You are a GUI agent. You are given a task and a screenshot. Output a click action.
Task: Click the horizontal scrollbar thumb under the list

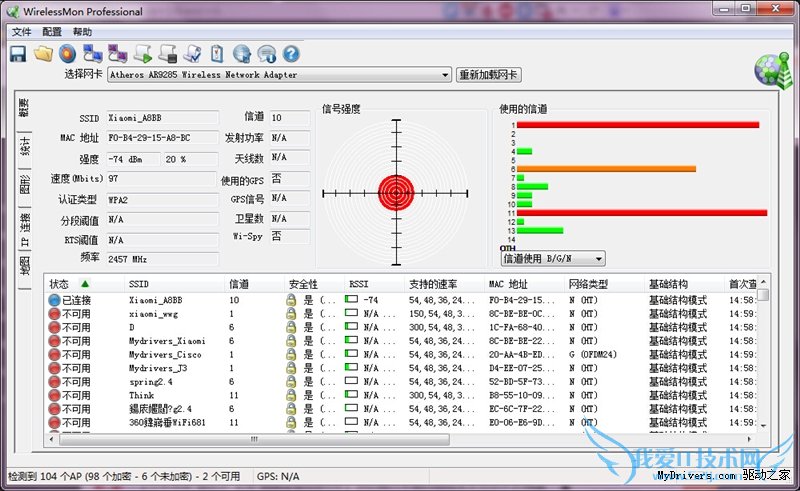click(254, 439)
